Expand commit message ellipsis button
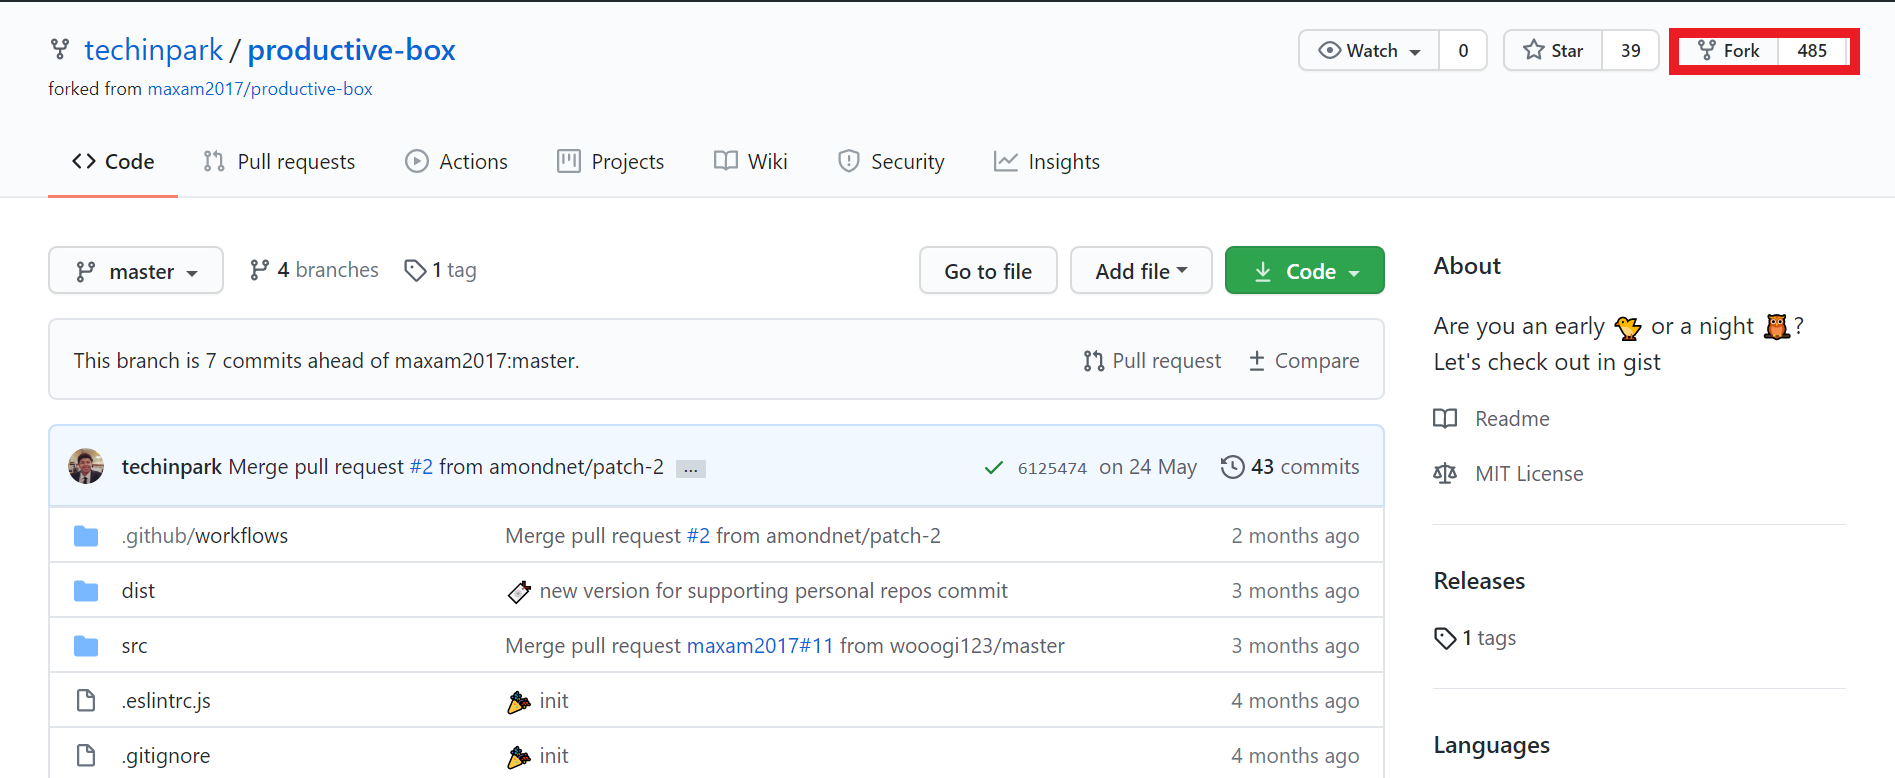Viewport: 1895px width, 778px height. (691, 468)
